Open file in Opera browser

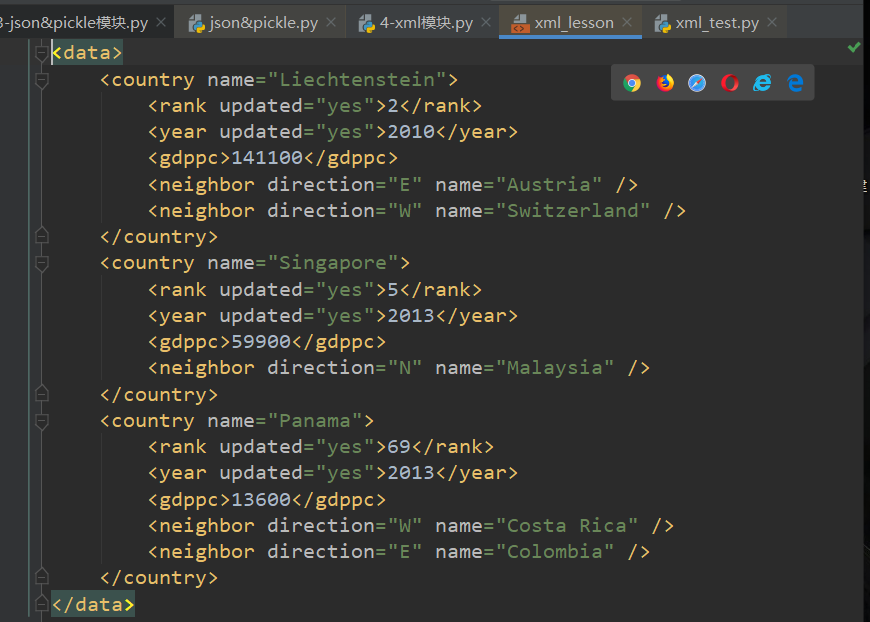[x=730, y=83]
